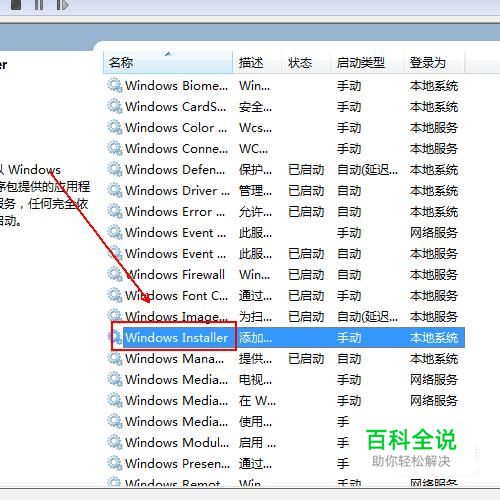Click the Wcs... description of Windows Color
The width and height of the screenshot is (500, 500).
255,127
